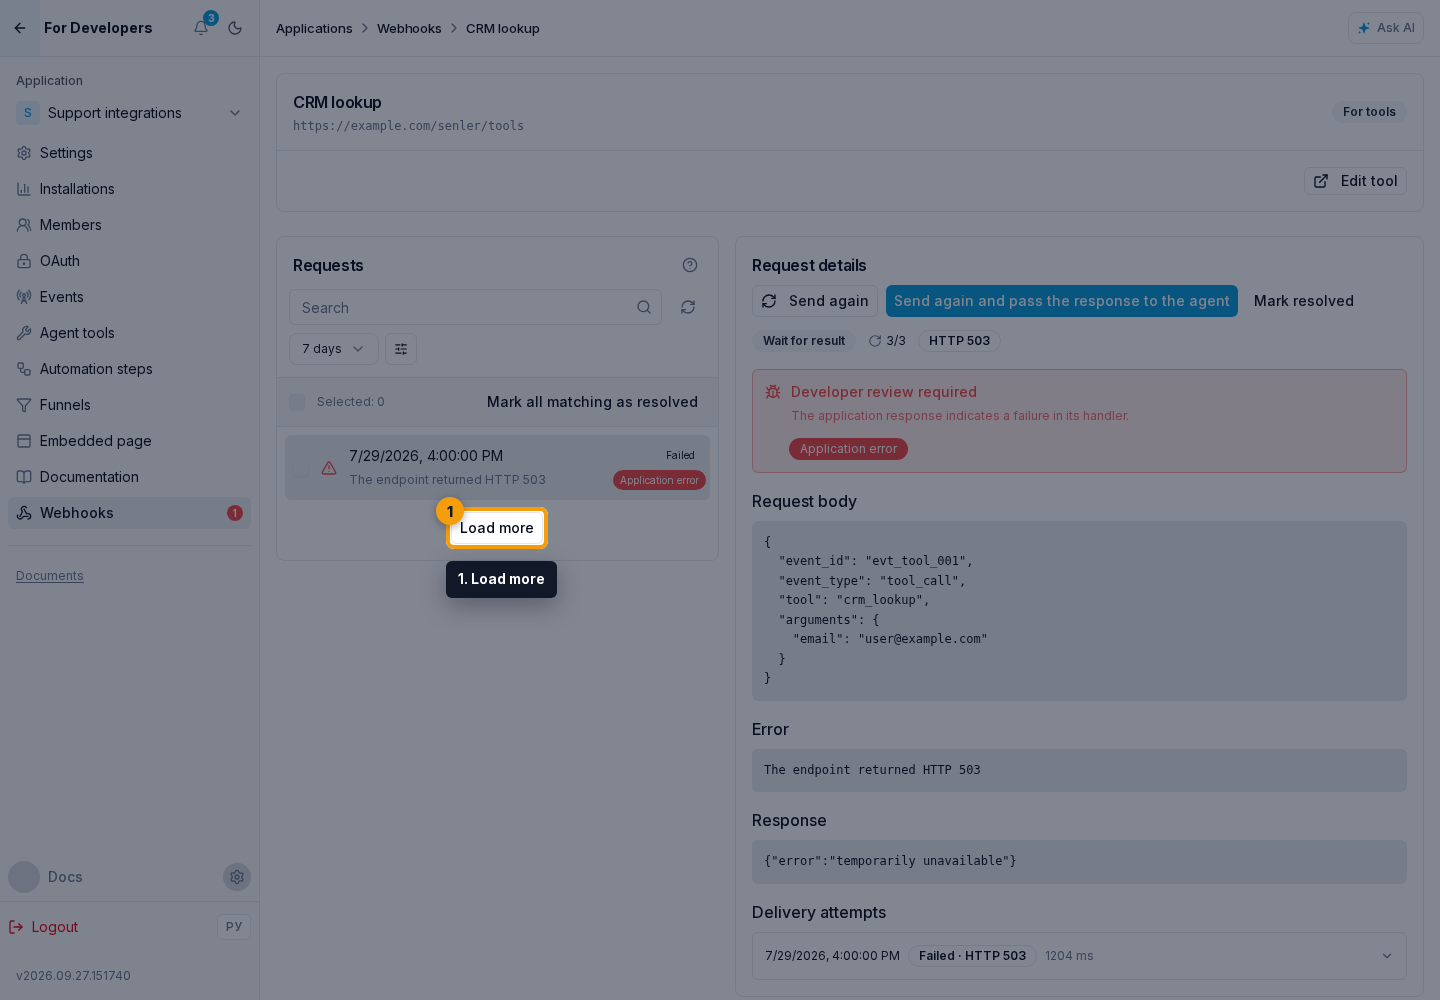The height and width of the screenshot is (1000, 1440).
Task: Click the Embedded page icon
Action: click(x=24, y=441)
